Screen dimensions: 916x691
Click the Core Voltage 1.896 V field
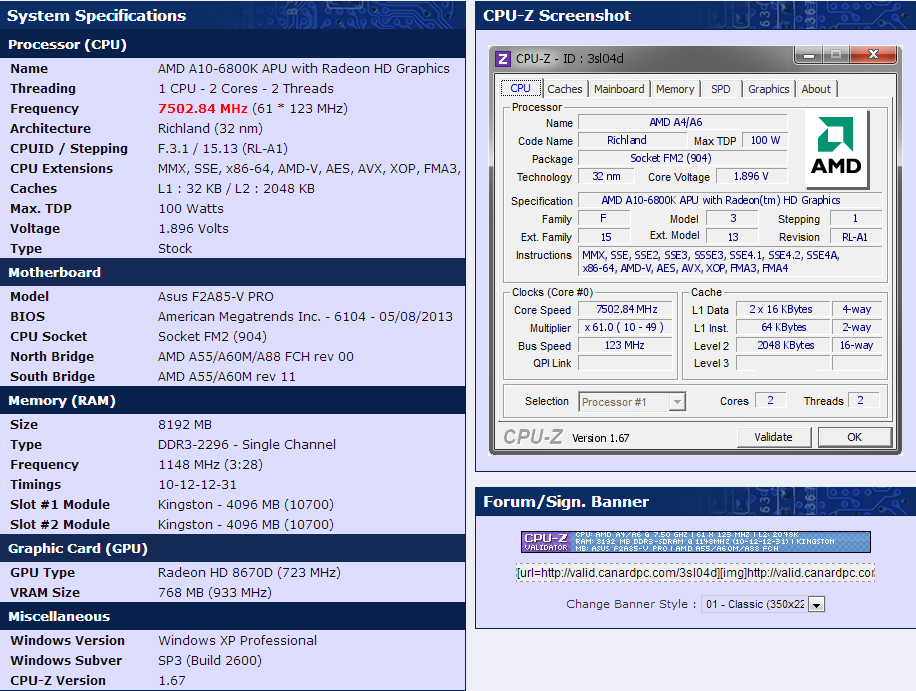pyautogui.click(x=751, y=176)
